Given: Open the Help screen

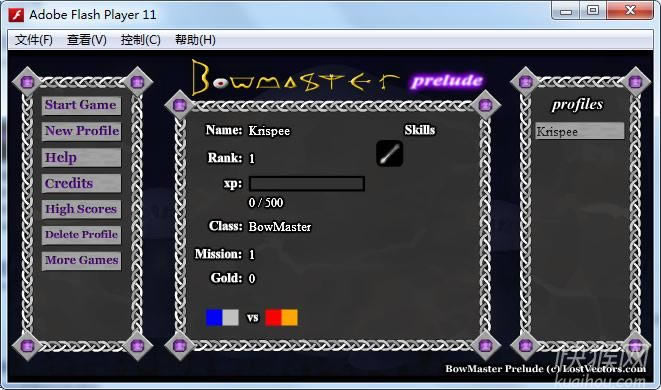Looking at the screenshot, I should [81, 157].
